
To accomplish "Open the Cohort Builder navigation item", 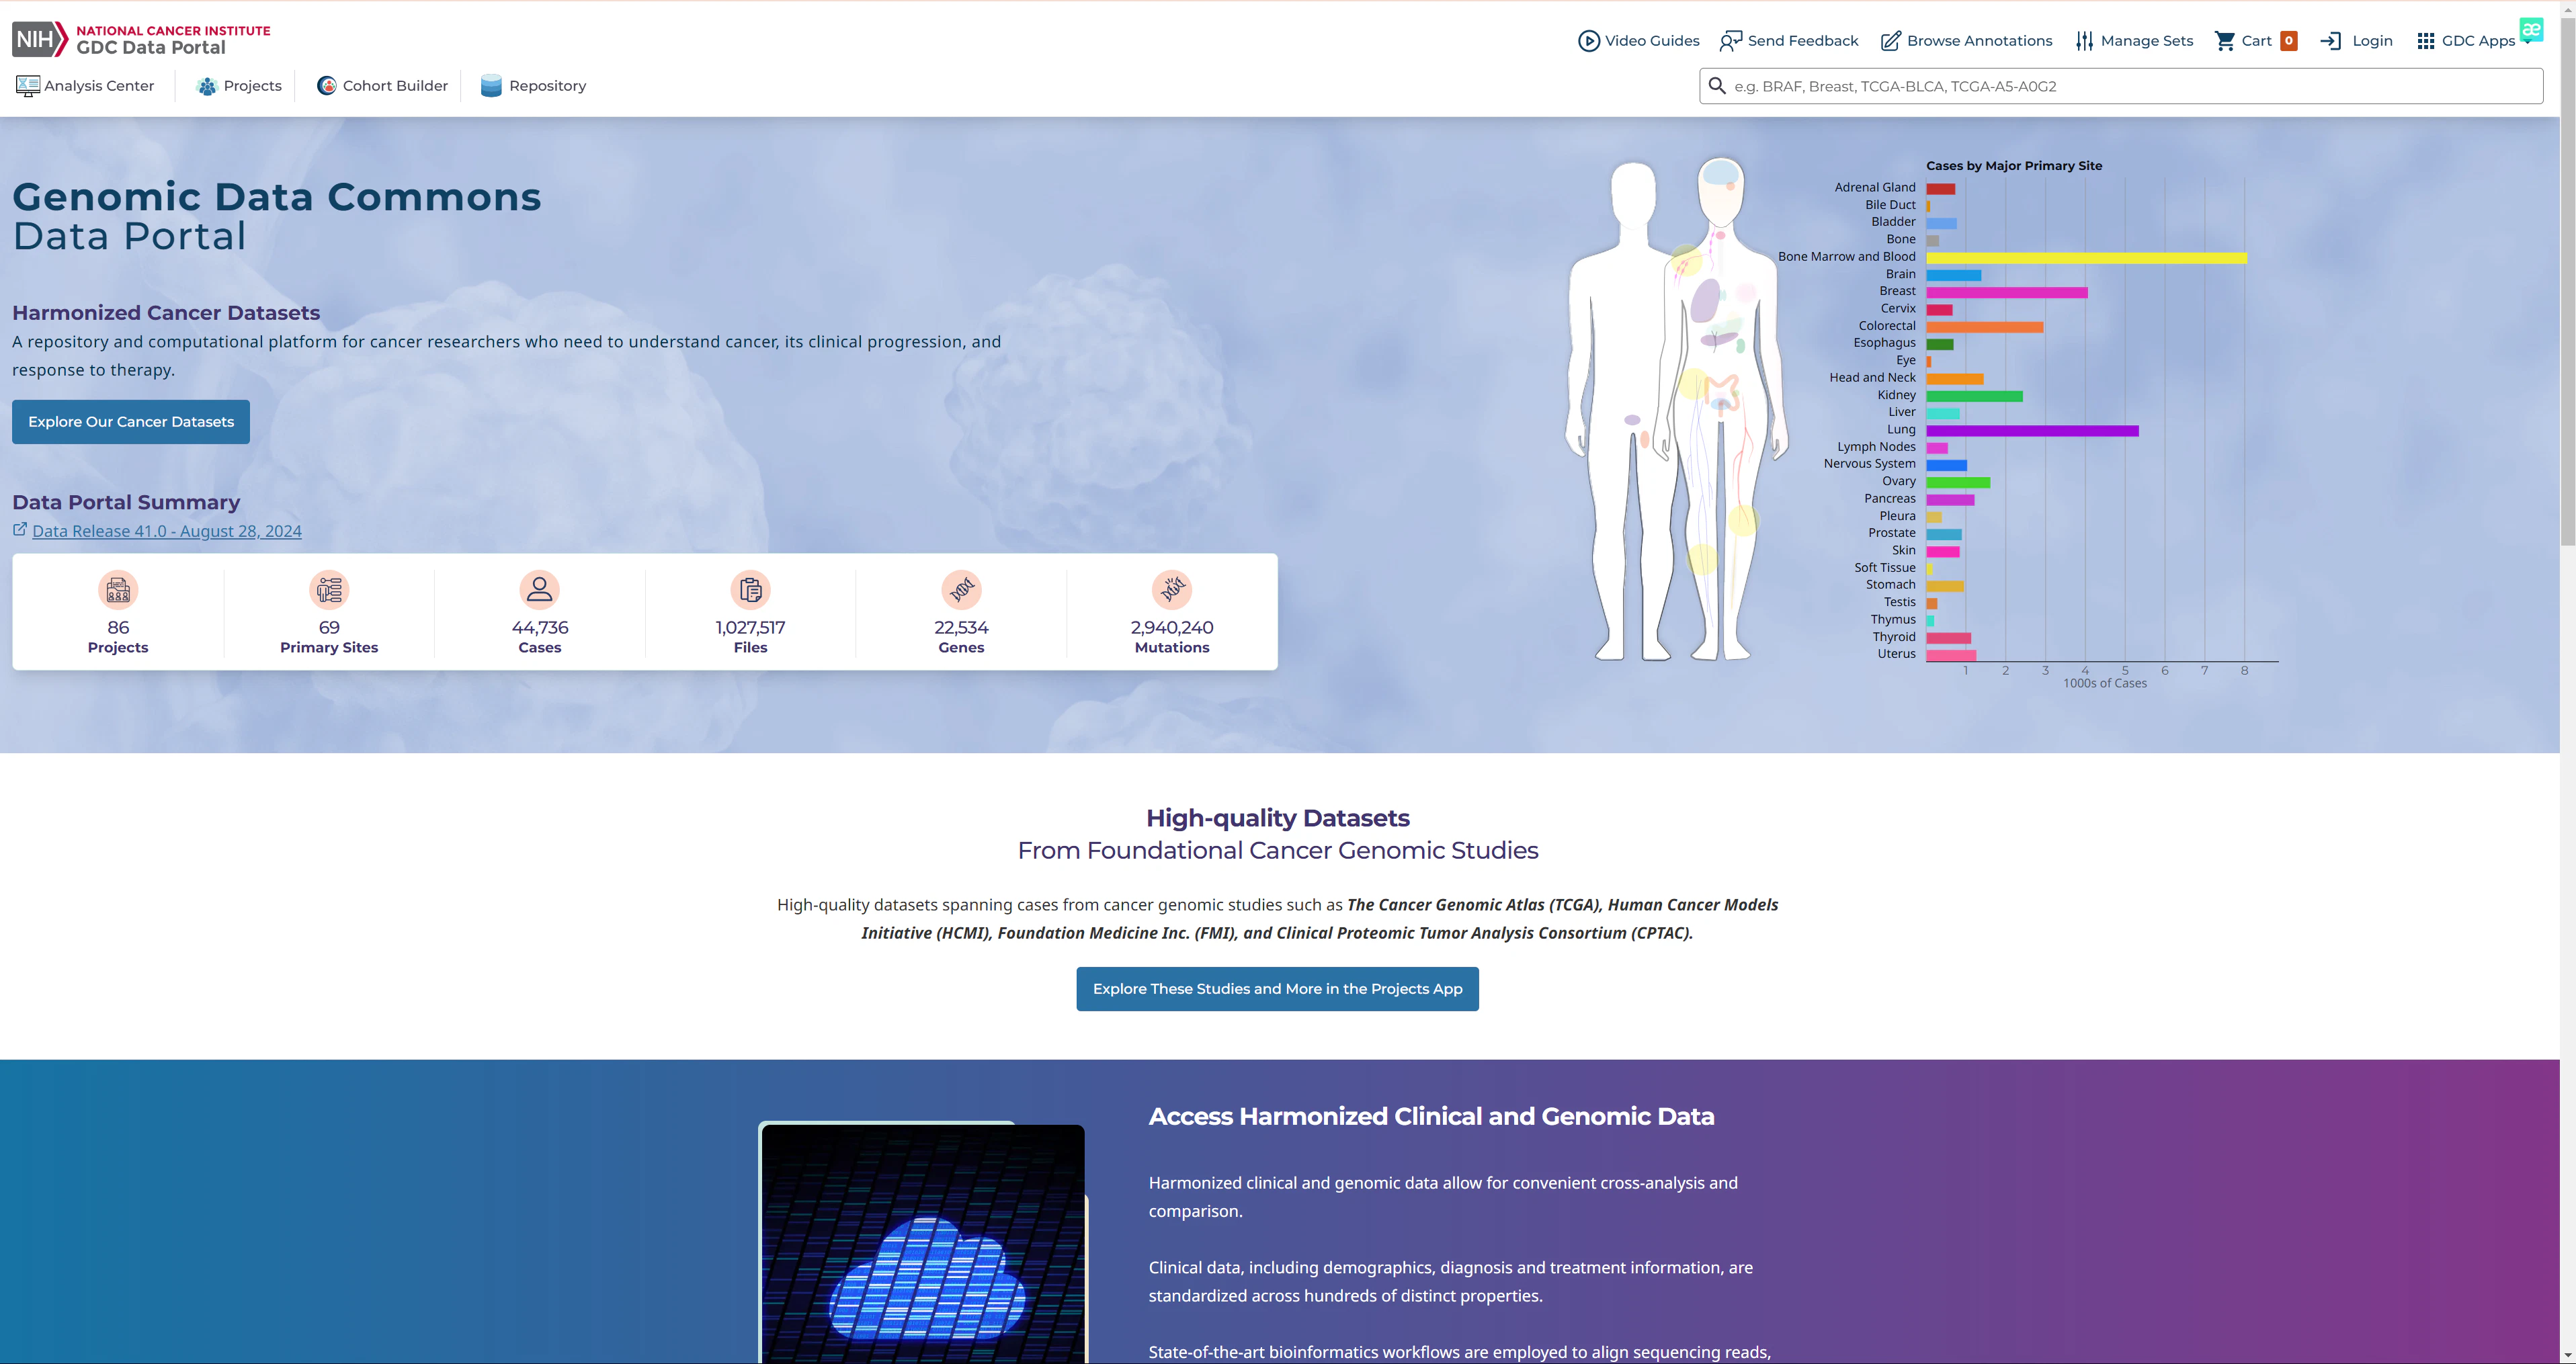I will pos(382,86).
